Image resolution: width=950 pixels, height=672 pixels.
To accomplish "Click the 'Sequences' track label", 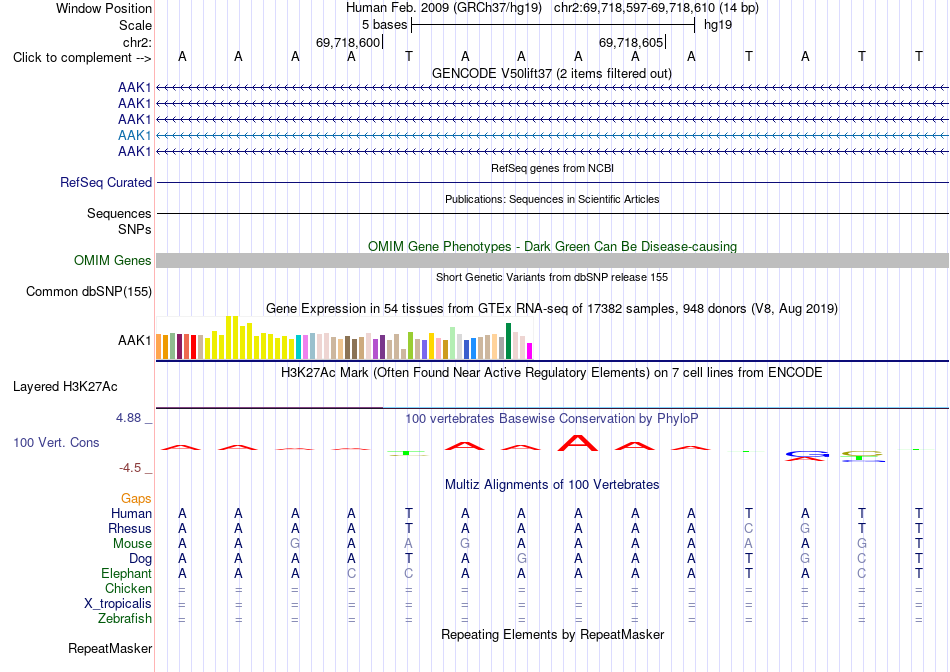I will point(119,213).
